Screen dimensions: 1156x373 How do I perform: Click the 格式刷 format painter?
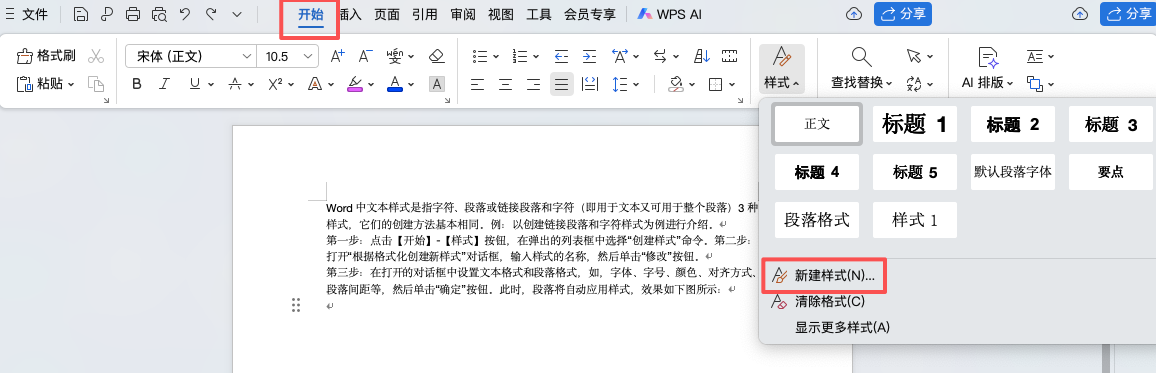(45, 56)
